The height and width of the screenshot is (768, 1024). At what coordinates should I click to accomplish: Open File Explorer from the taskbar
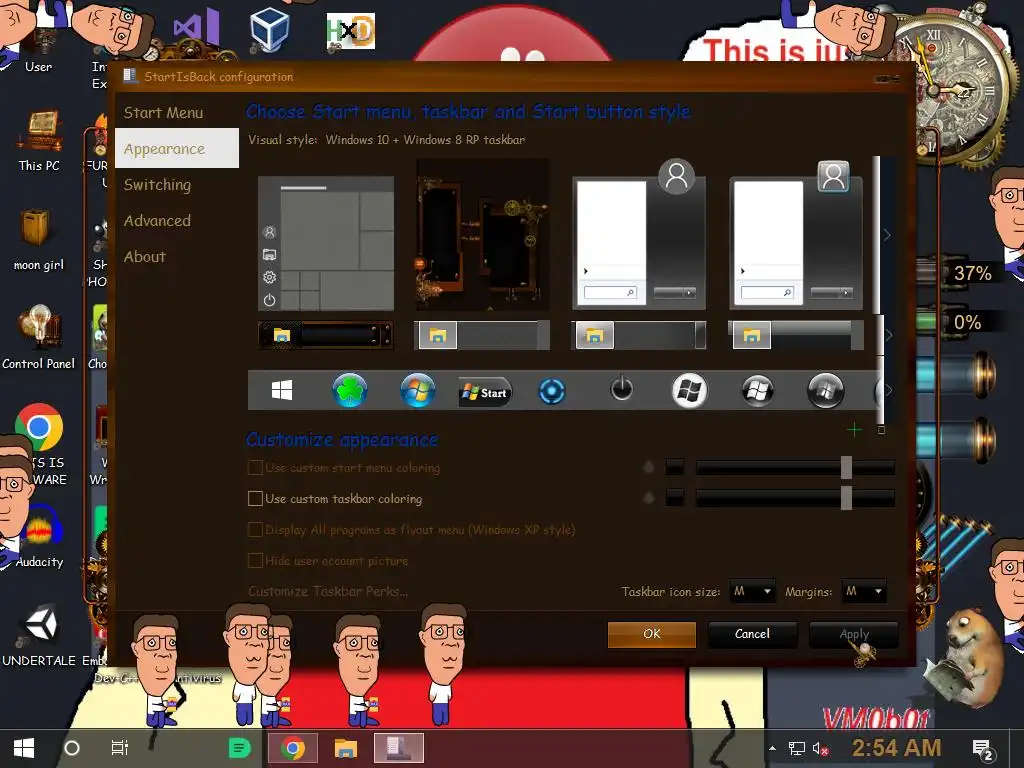coord(345,748)
